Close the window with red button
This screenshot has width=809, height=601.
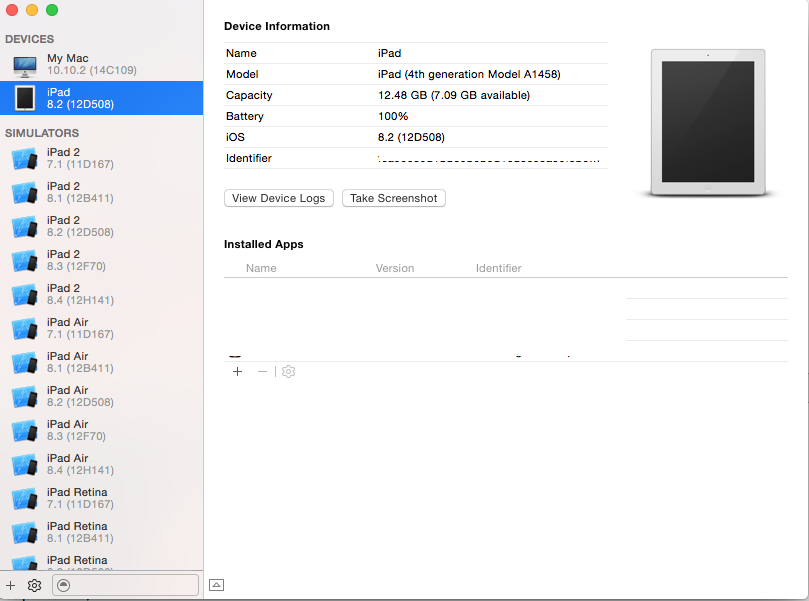(12, 10)
